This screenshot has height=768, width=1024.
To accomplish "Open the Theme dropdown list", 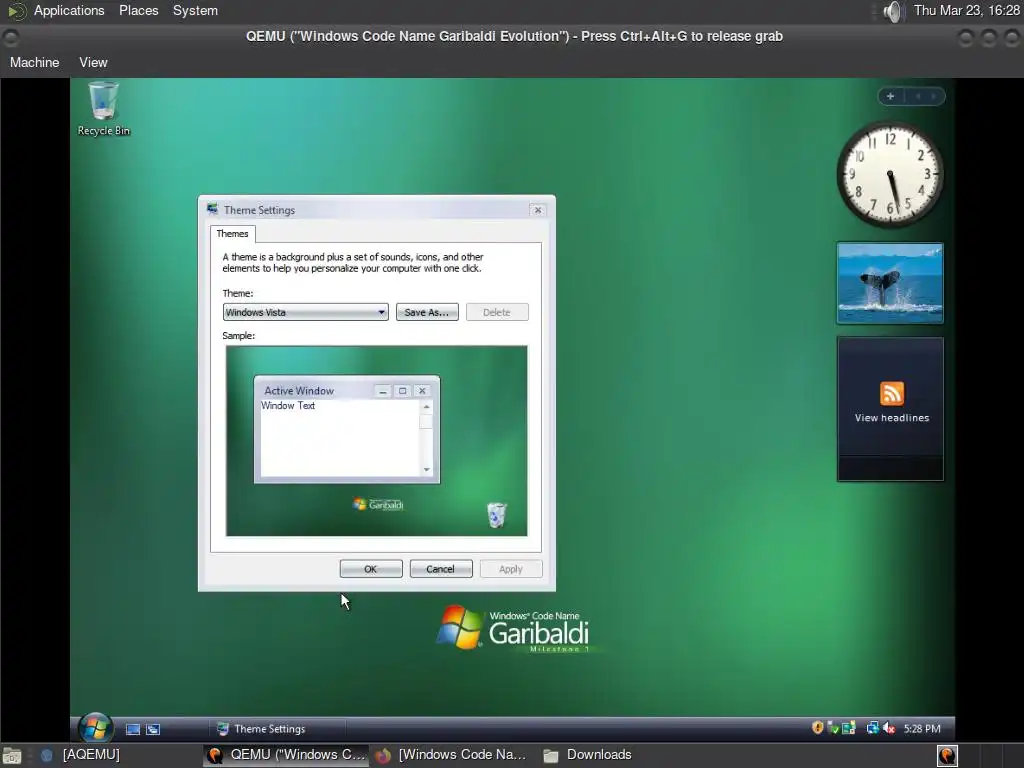I will (x=305, y=312).
